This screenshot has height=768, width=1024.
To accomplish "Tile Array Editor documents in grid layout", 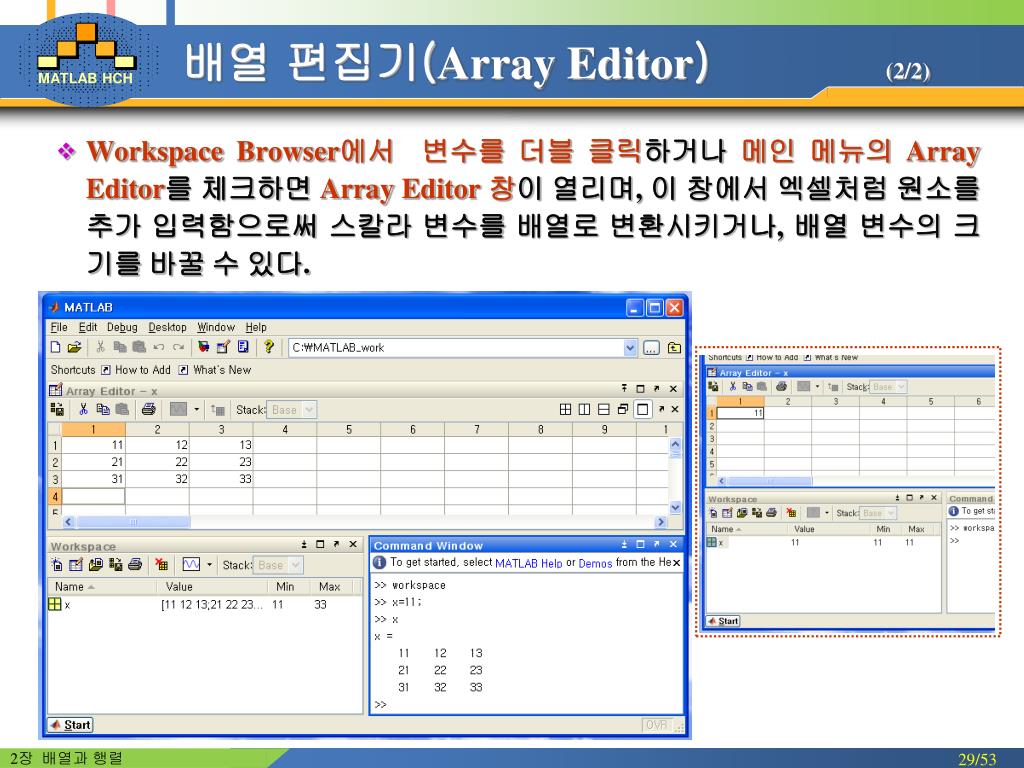I will [566, 409].
